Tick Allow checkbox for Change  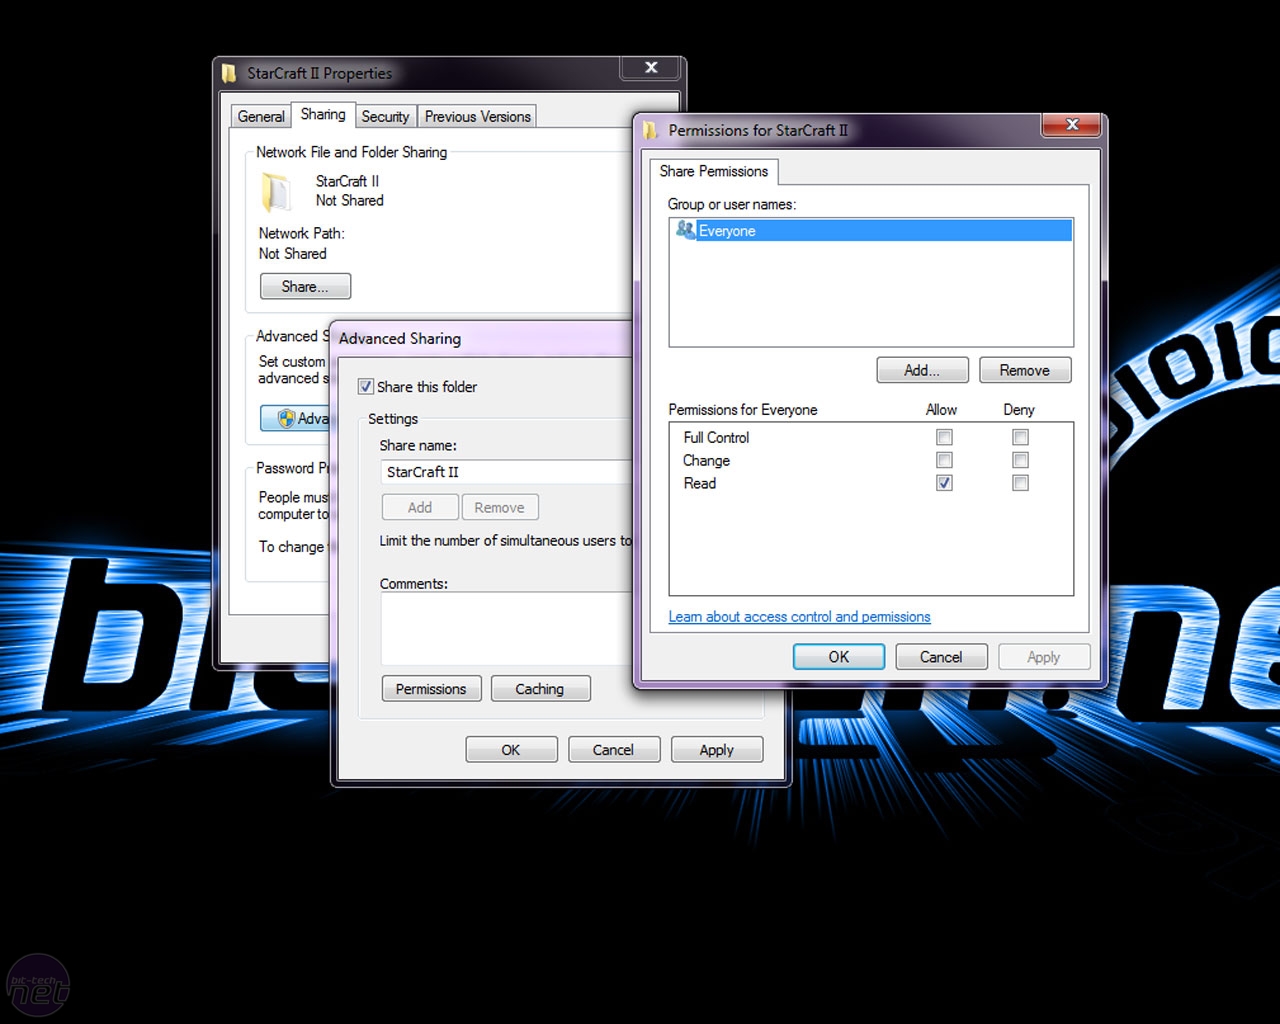[944, 460]
